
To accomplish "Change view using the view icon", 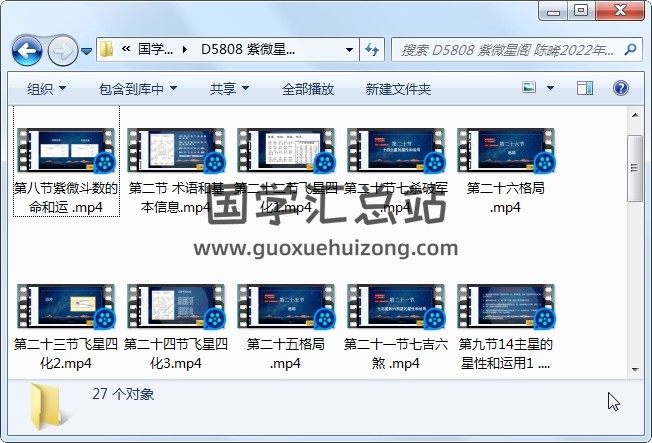I will pos(529,88).
